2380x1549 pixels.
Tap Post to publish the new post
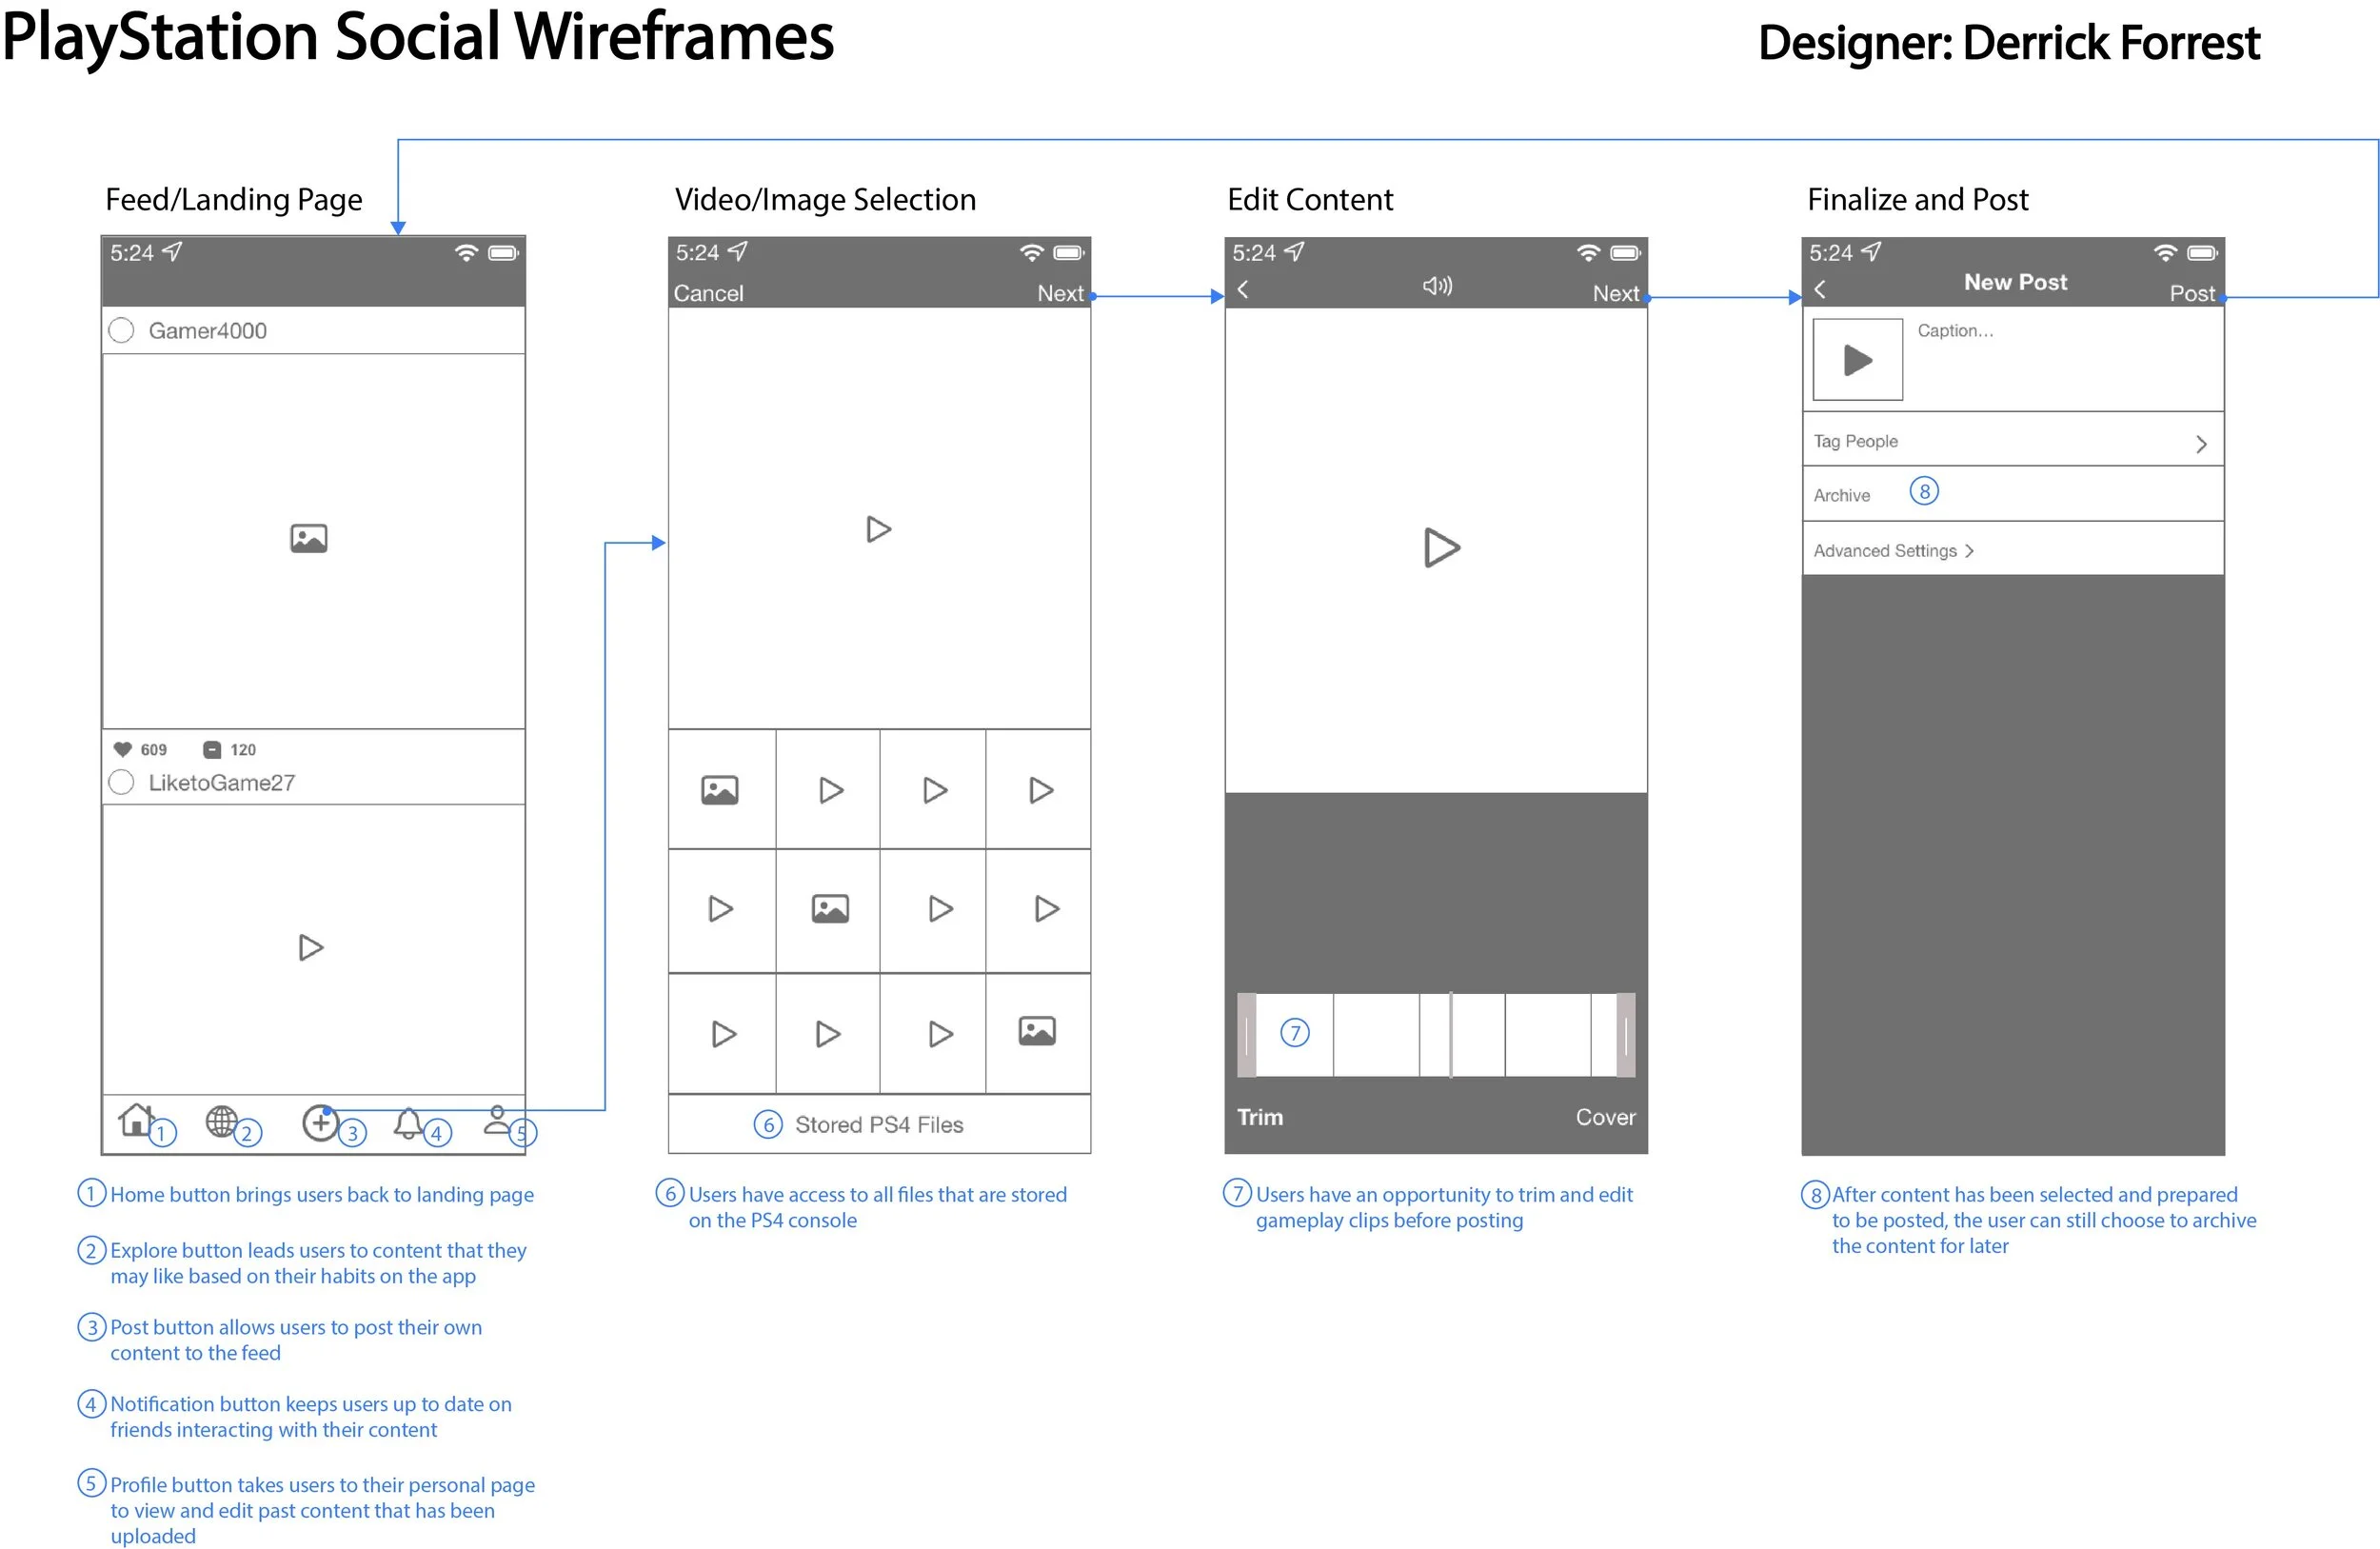click(x=2192, y=293)
